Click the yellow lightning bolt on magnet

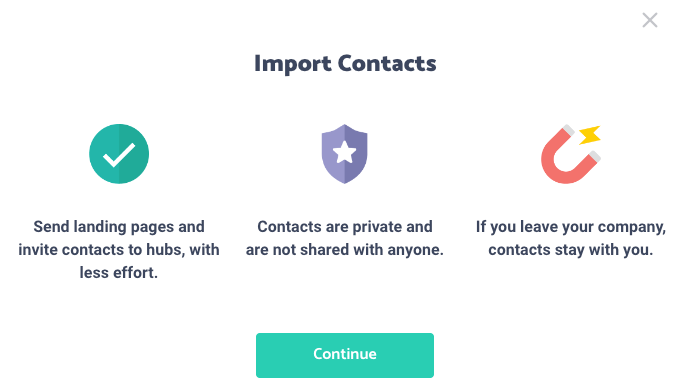[x=590, y=135]
